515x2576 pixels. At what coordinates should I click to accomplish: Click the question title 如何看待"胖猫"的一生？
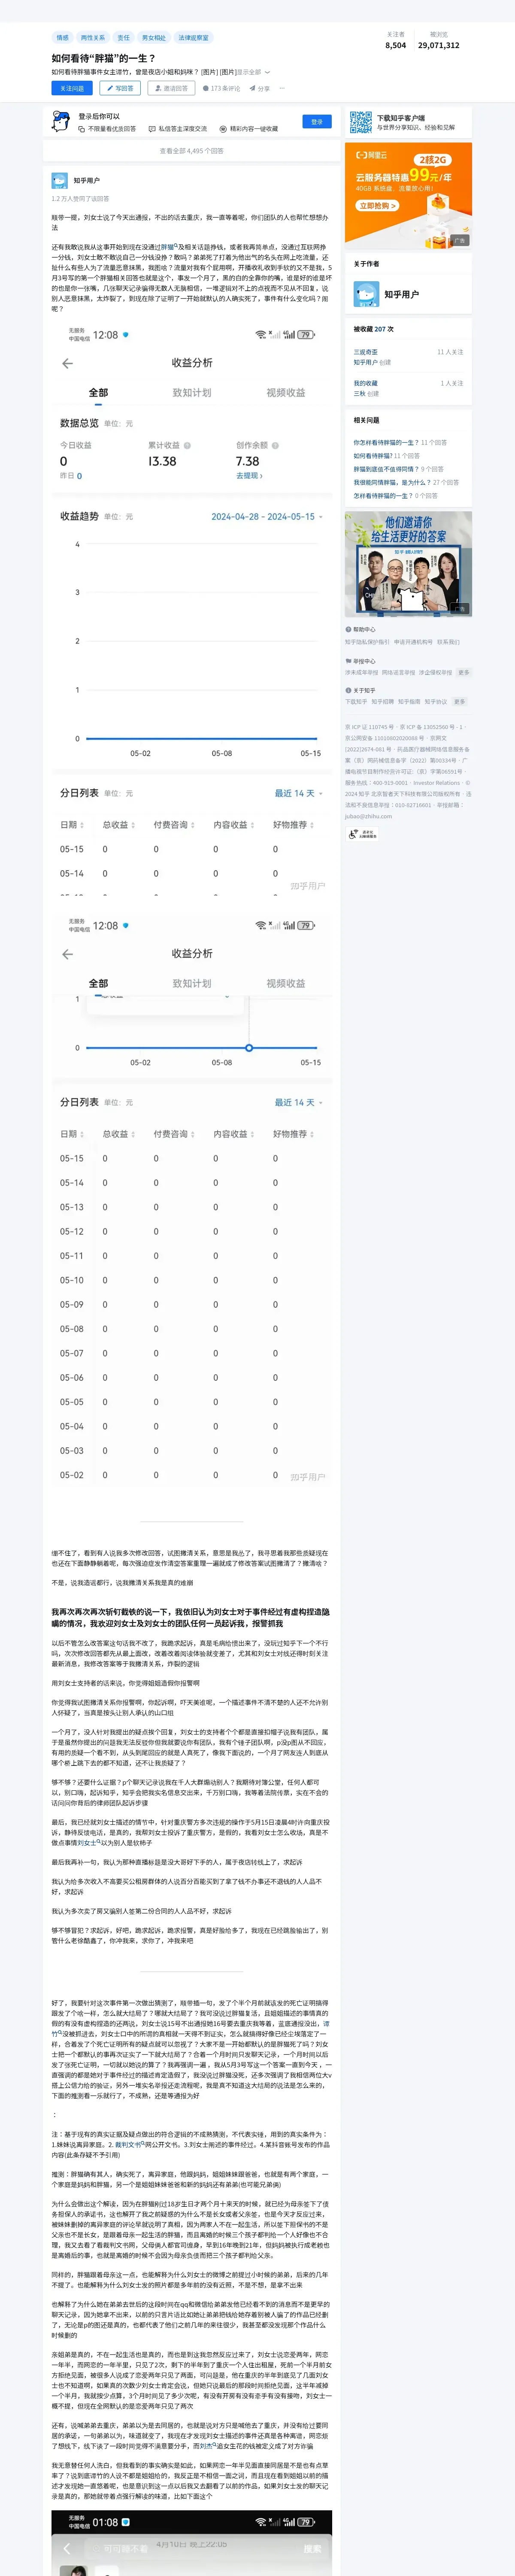(x=104, y=58)
